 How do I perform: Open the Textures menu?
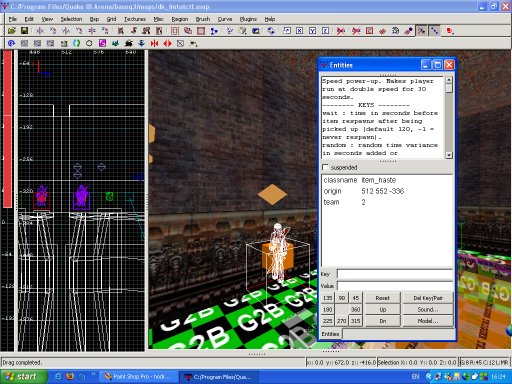135,19
